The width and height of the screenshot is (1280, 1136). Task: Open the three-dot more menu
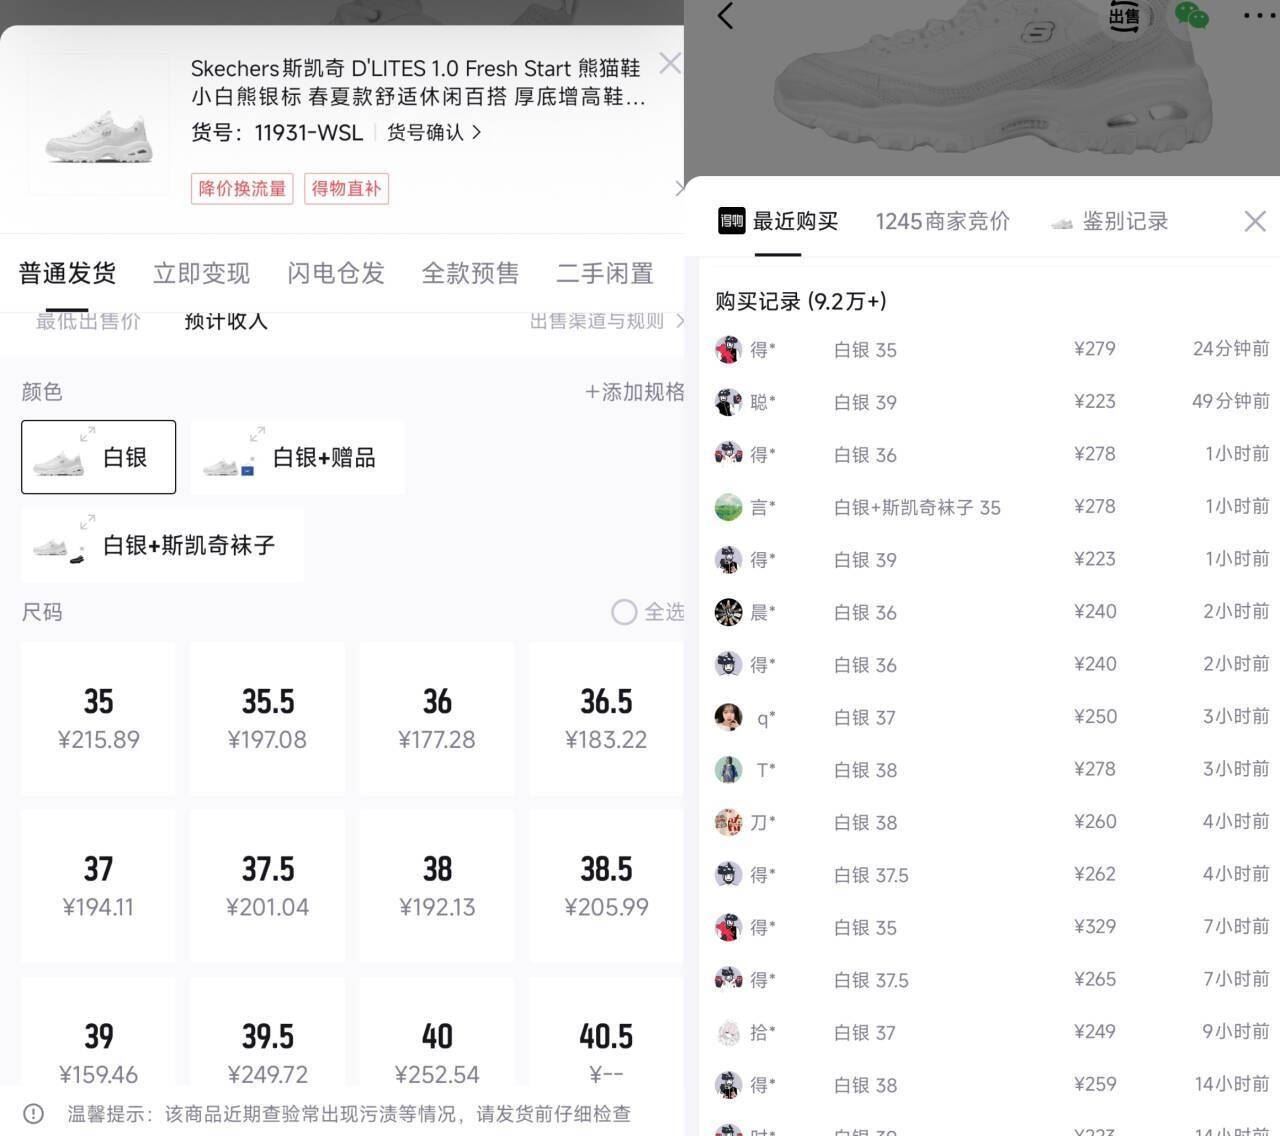tap(1258, 15)
